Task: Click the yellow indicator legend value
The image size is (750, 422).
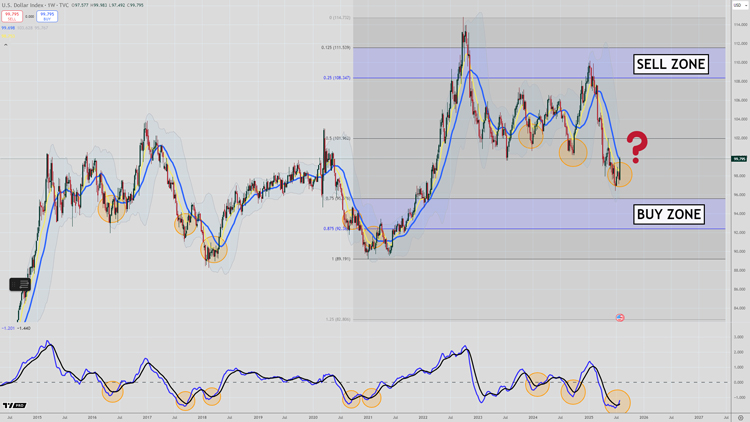Action: tap(8, 36)
